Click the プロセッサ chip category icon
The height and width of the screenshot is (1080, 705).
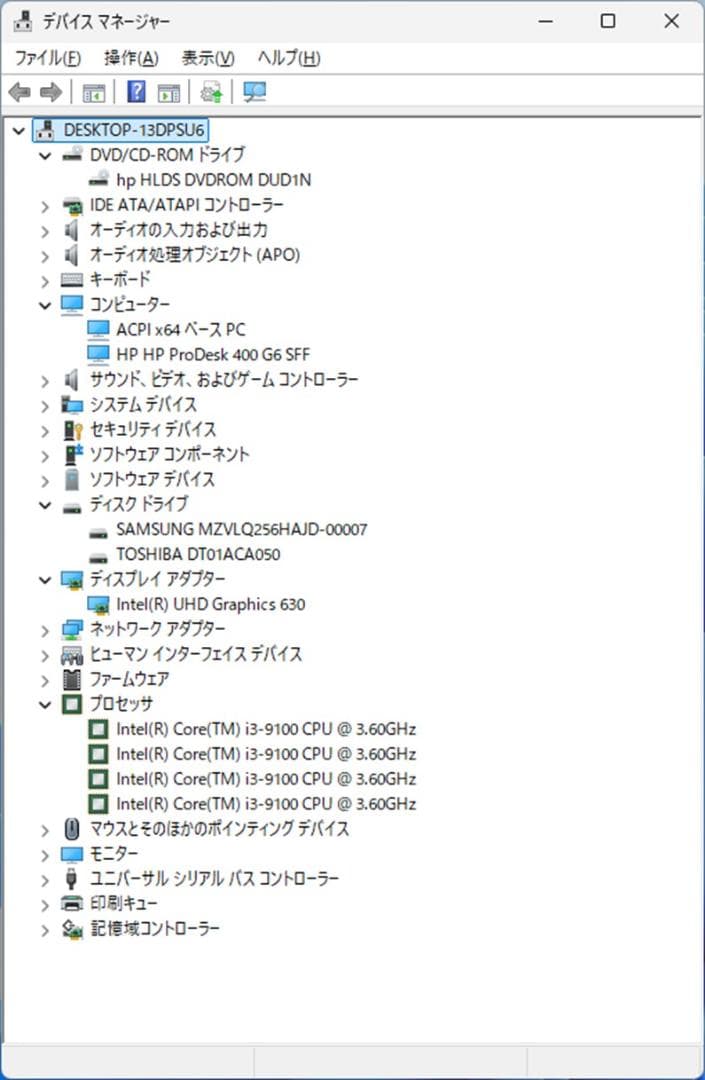tap(72, 704)
